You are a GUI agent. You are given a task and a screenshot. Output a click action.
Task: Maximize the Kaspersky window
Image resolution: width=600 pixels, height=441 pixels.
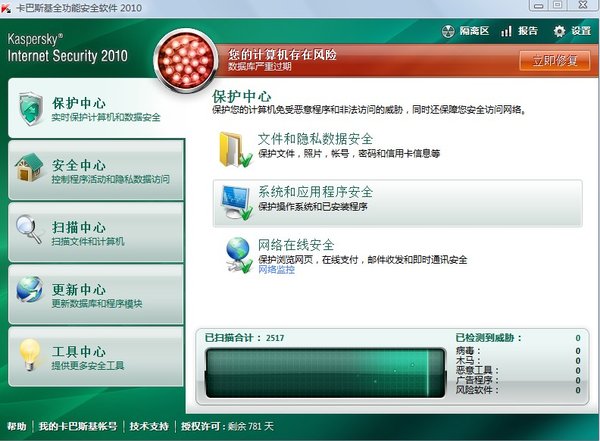(x=558, y=5)
